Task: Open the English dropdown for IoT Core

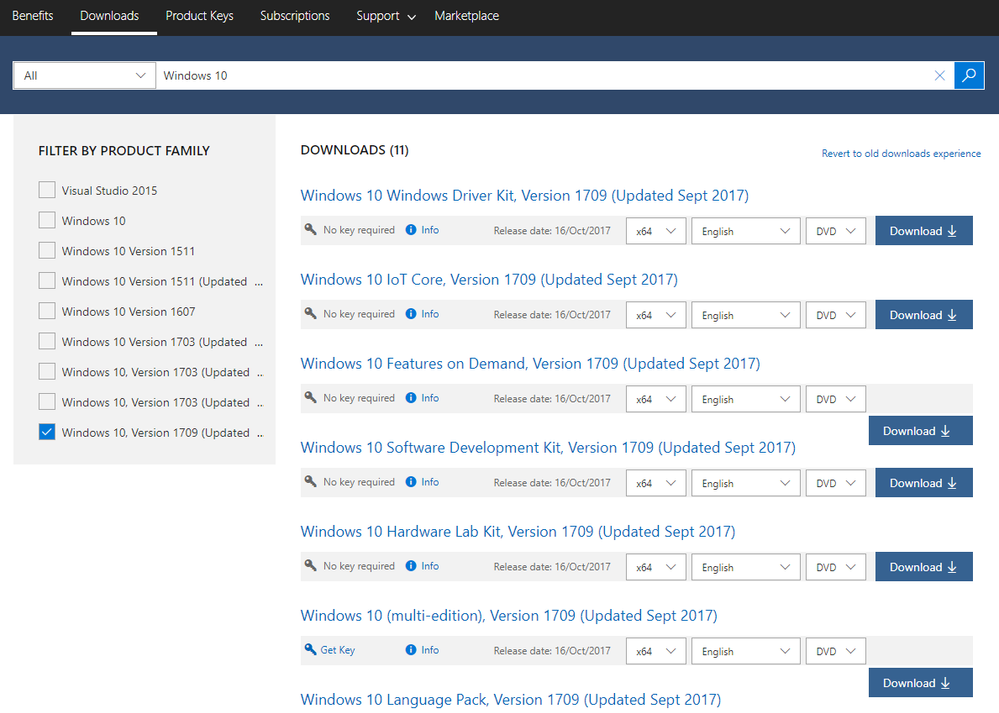Action: 745,315
